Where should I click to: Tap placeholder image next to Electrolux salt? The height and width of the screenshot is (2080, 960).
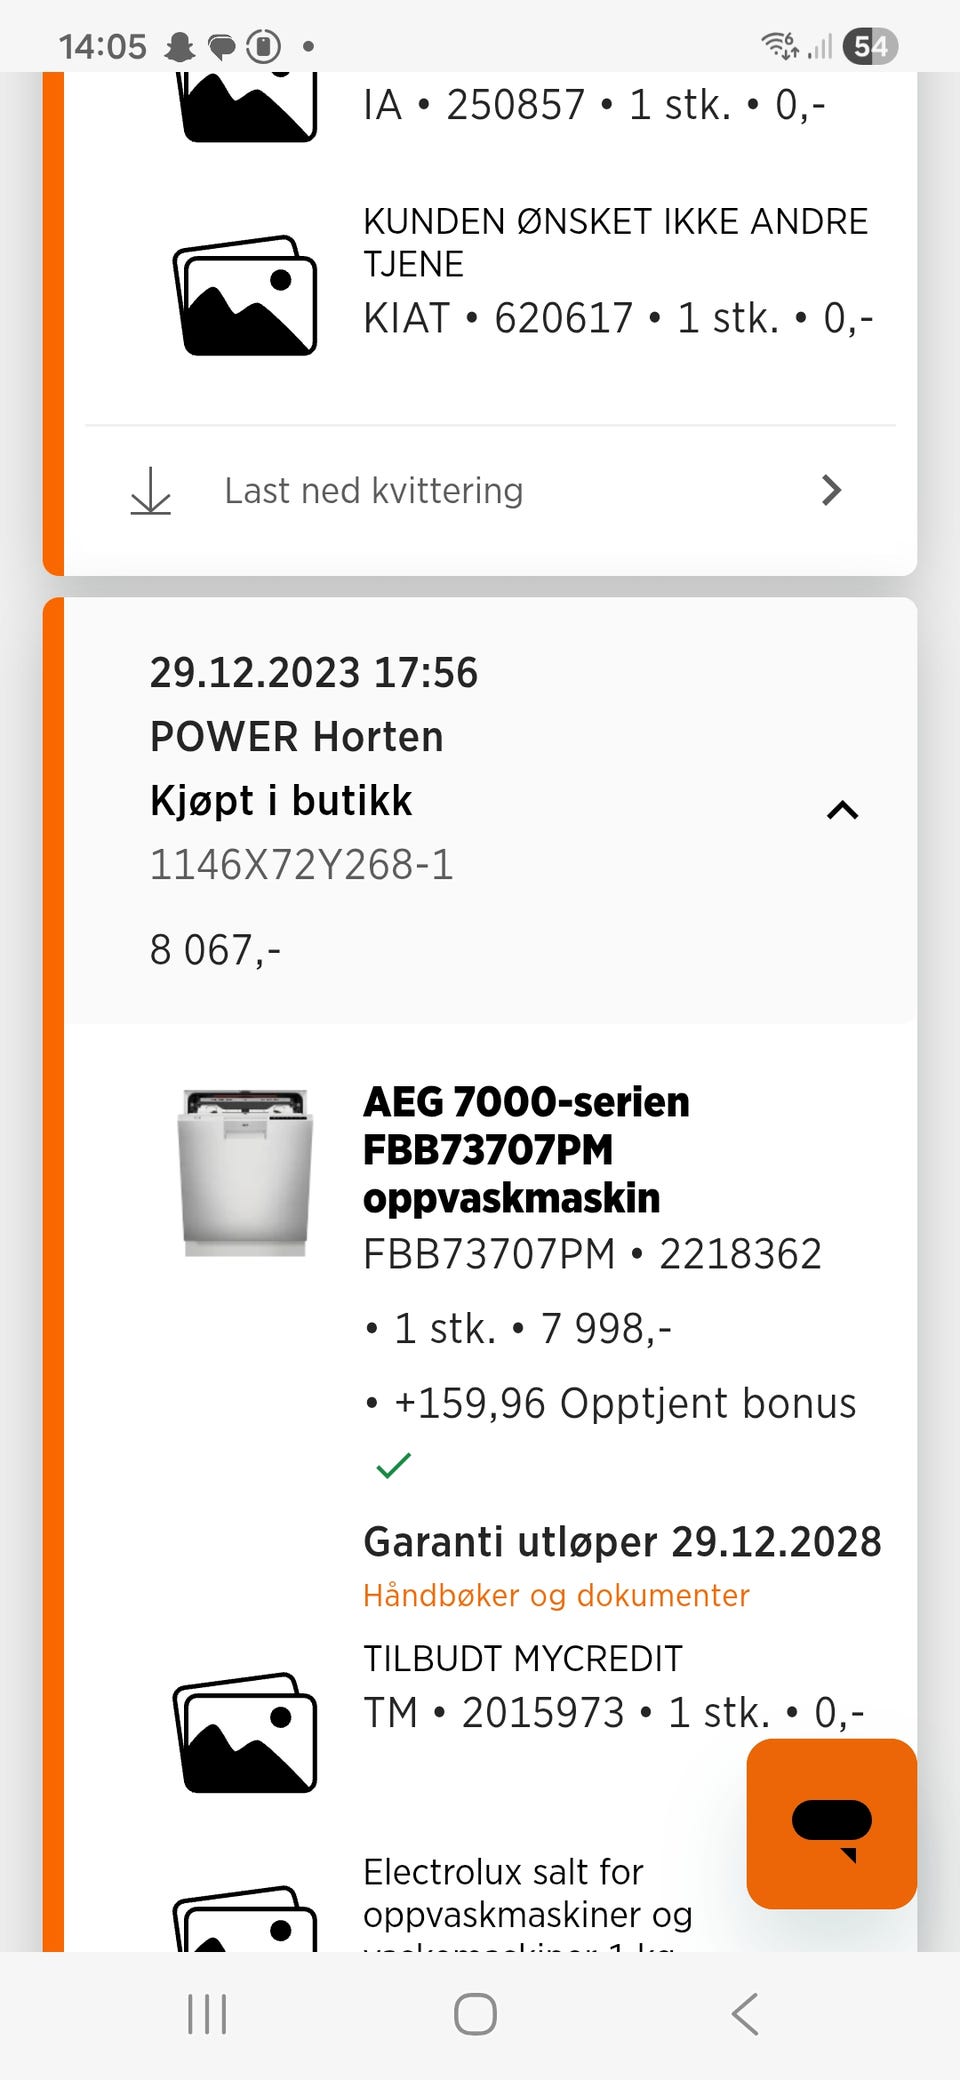[245, 1920]
